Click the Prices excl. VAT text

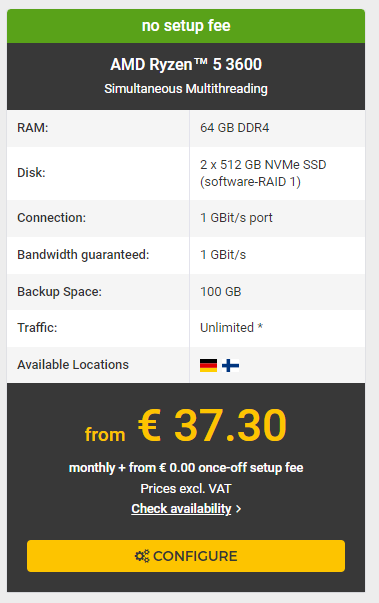[186, 489]
